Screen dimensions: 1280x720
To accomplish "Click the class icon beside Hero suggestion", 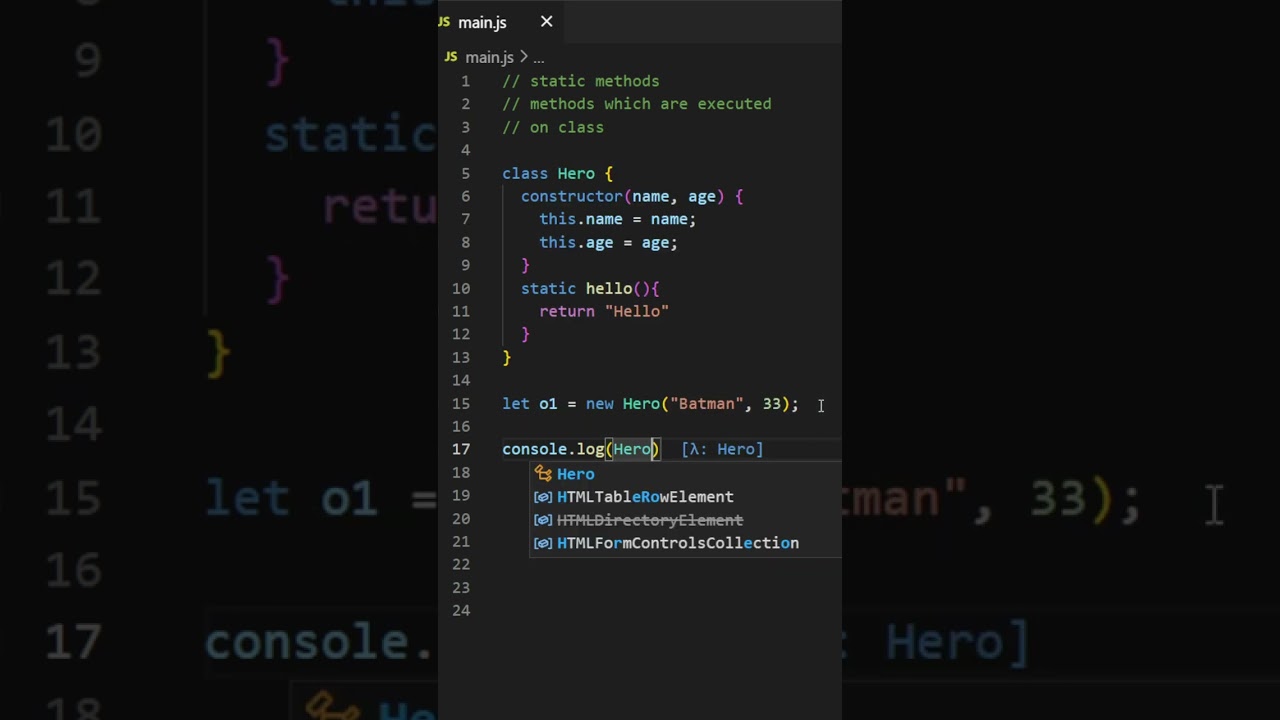I will 543,474.
